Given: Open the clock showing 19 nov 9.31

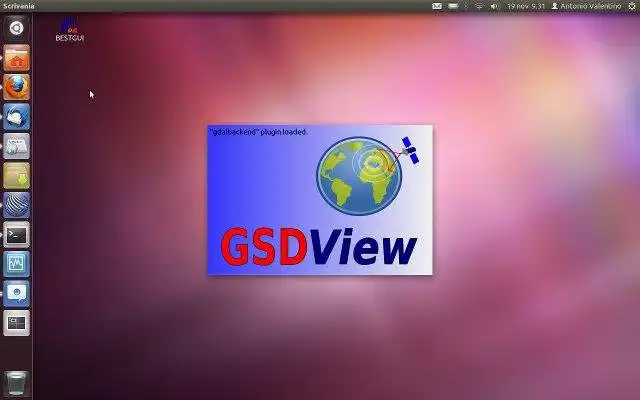Looking at the screenshot, I should coord(526,6).
